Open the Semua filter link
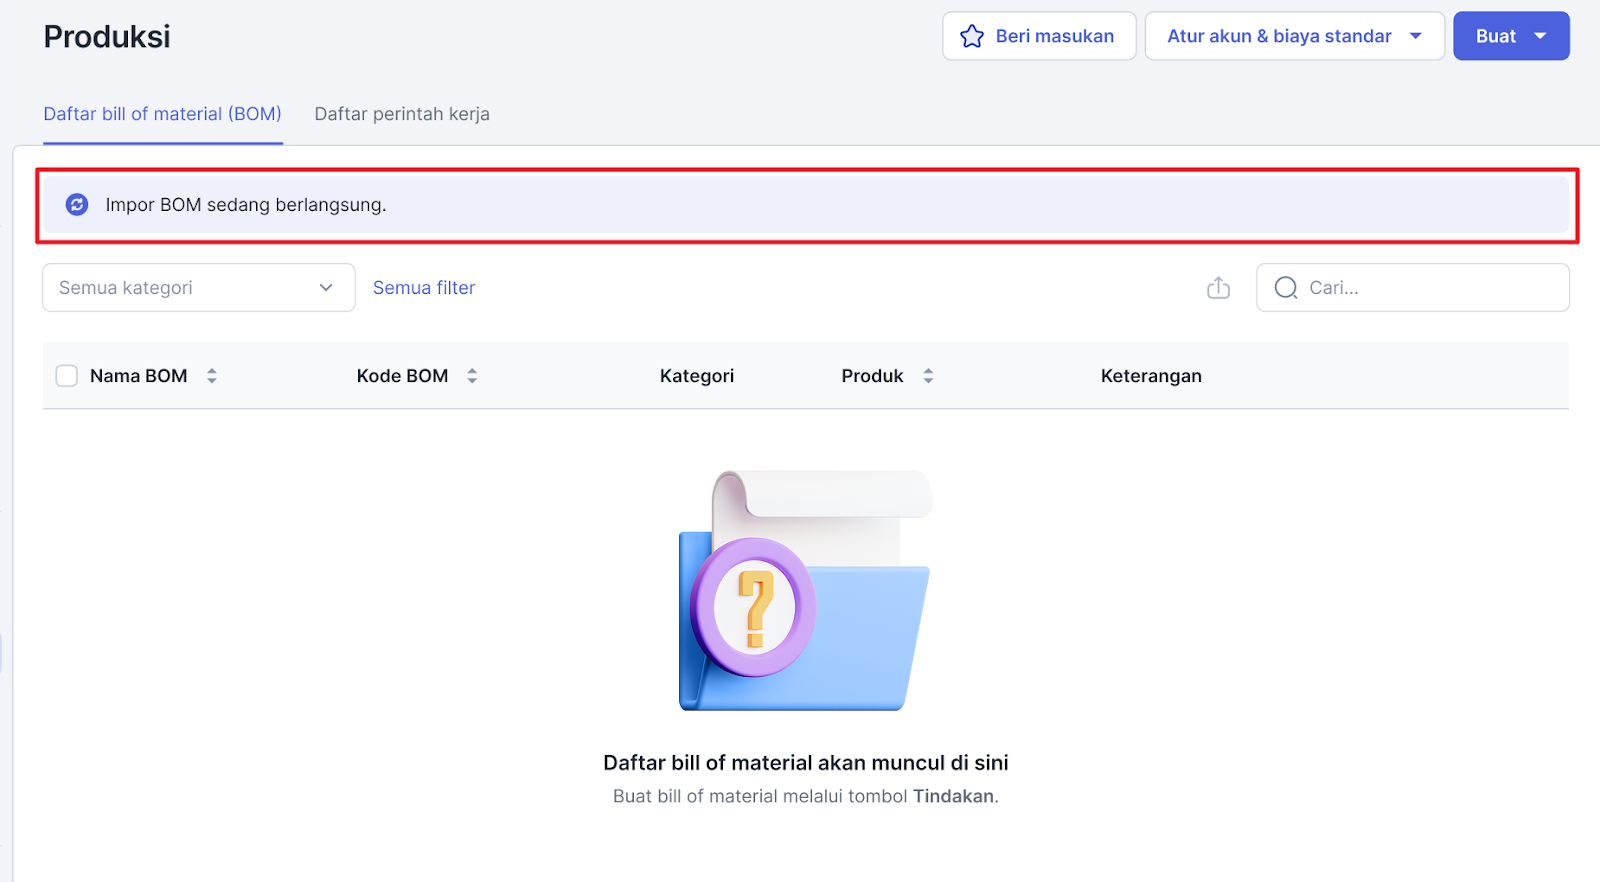Viewport: 1600px width, 882px height. [x=424, y=288]
